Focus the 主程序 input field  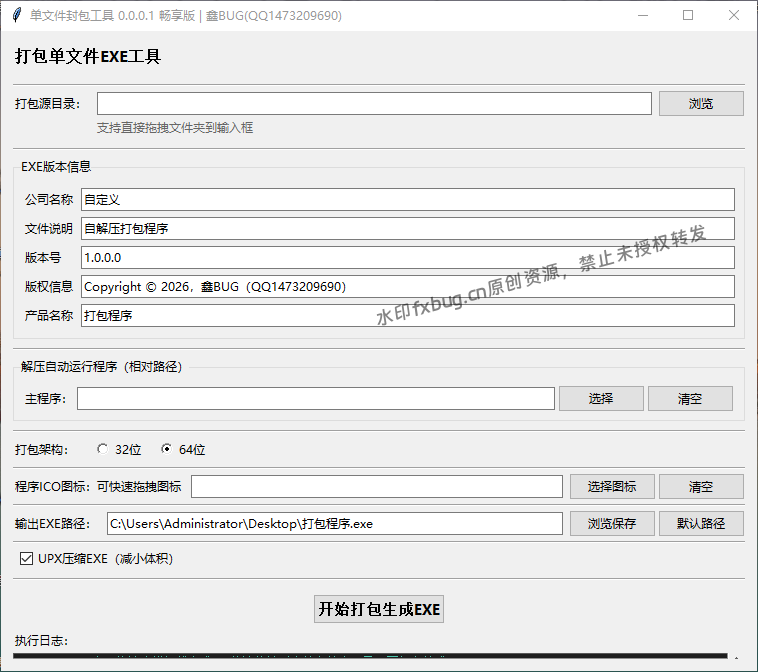pos(316,398)
